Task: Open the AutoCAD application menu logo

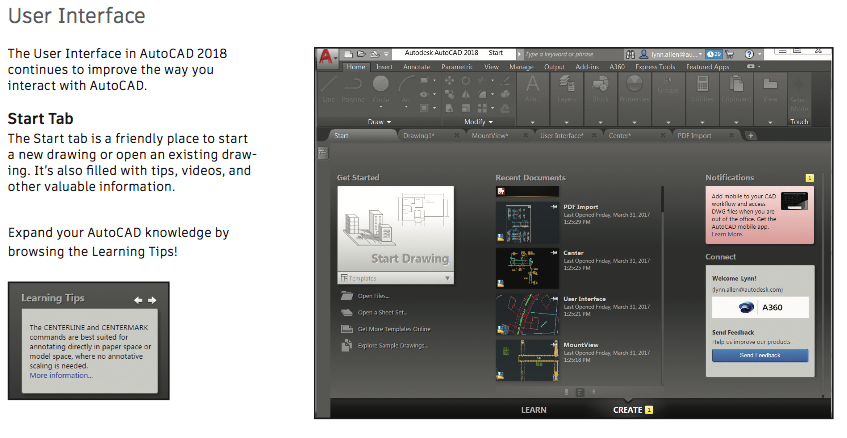Action: pyautogui.click(x=326, y=56)
